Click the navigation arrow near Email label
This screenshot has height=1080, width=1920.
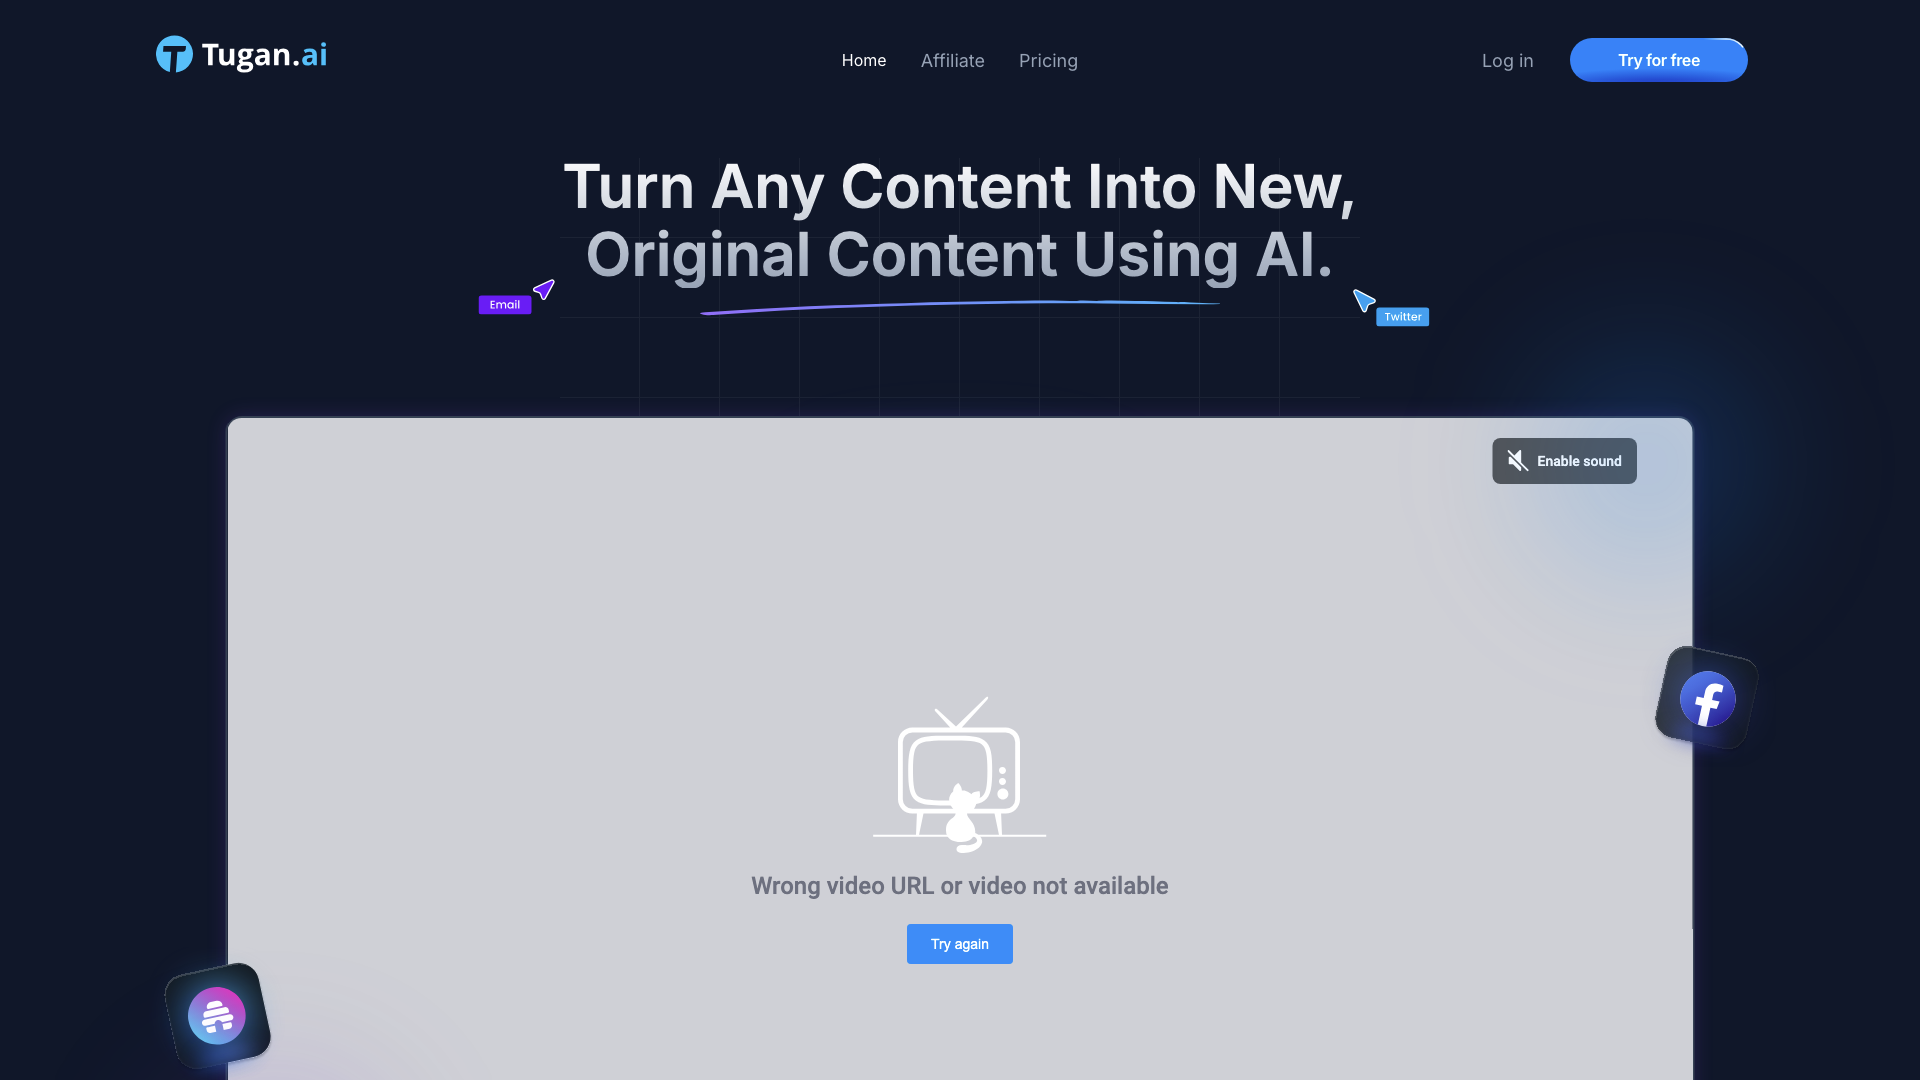pyautogui.click(x=543, y=289)
